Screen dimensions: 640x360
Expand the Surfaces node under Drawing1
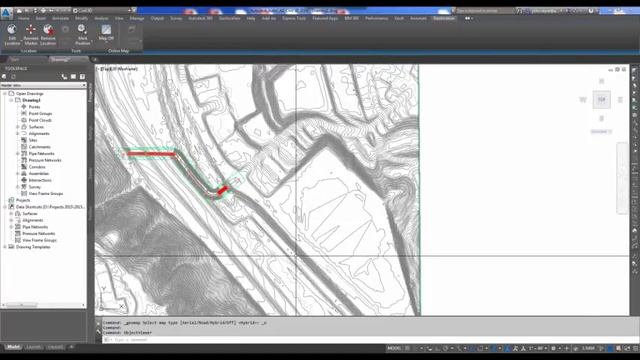(x=18, y=127)
